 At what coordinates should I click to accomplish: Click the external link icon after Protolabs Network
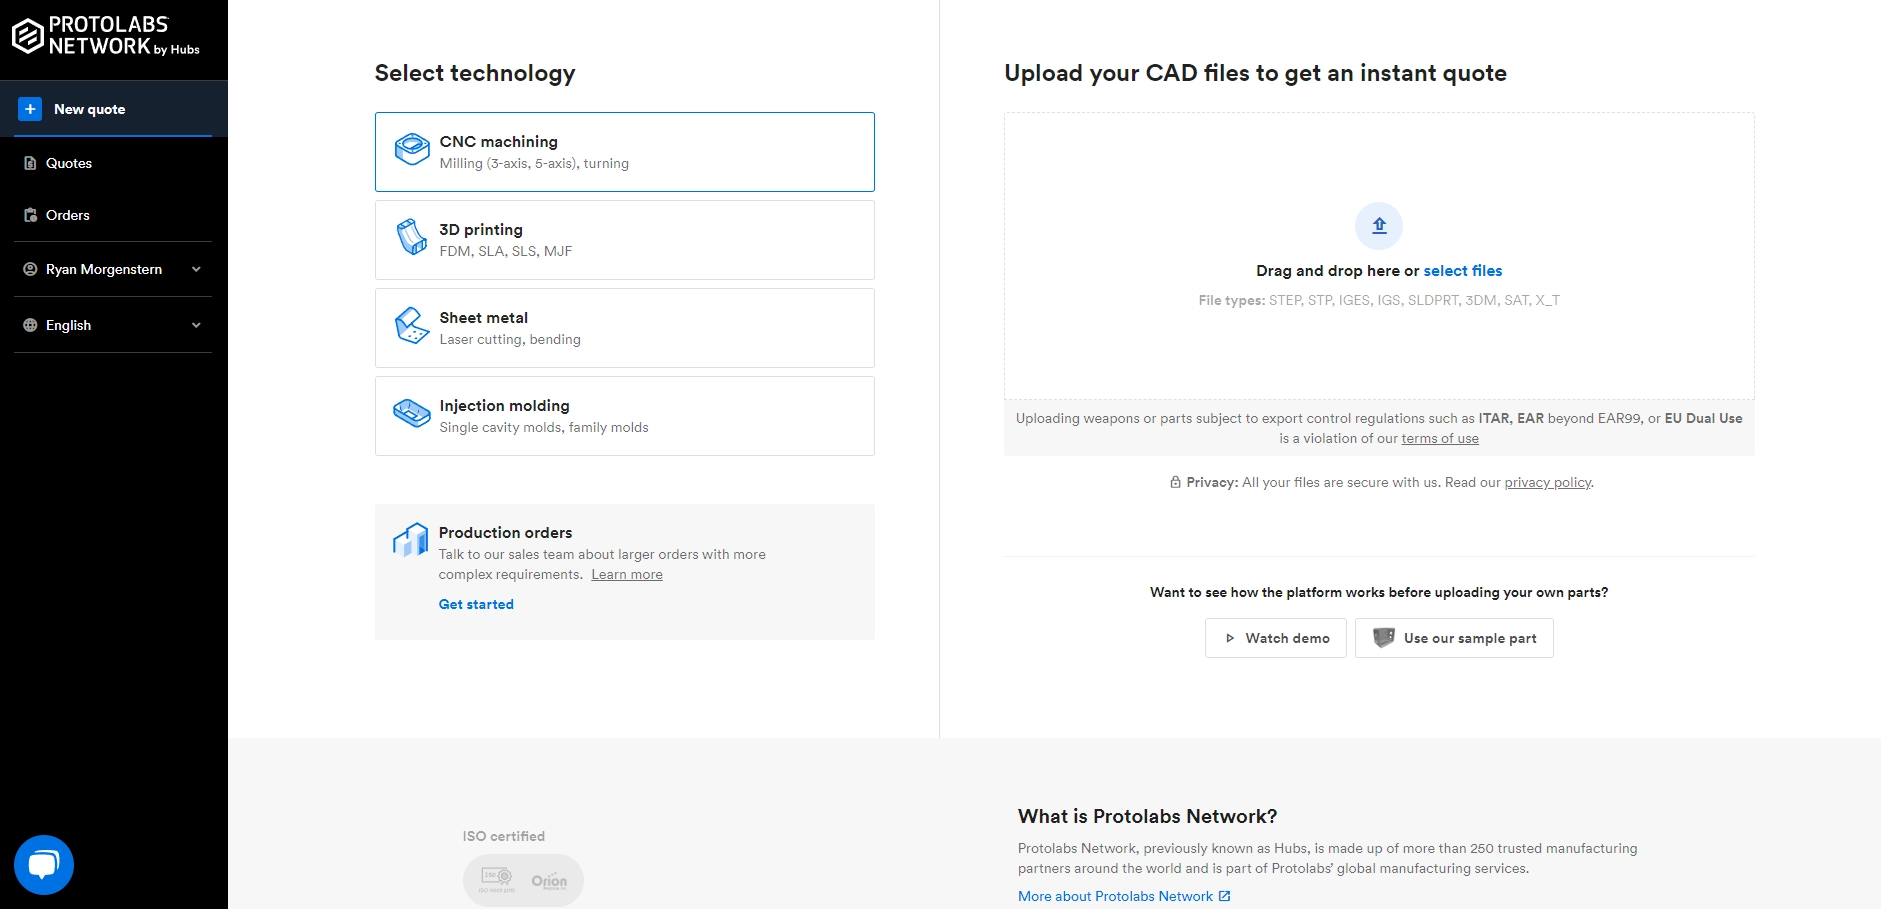(1225, 896)
